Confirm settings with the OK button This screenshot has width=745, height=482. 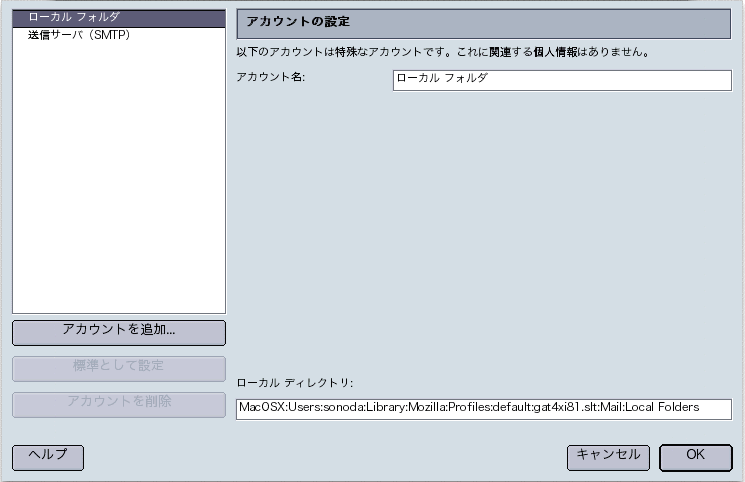click(x=696, y=457)
